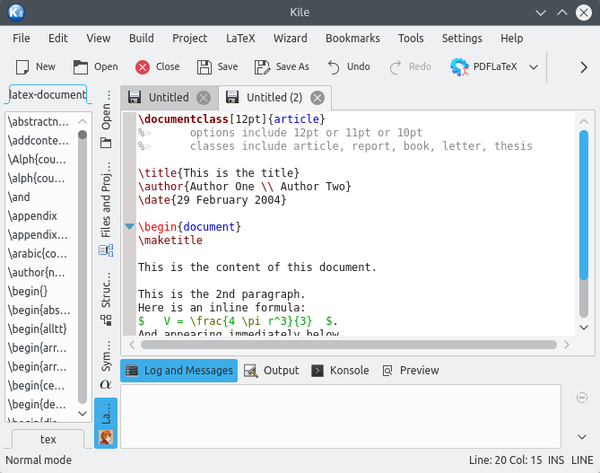Collapse the \begin{document} fold marker
Screen dimensions: 600x473
(x=129, y=227)
